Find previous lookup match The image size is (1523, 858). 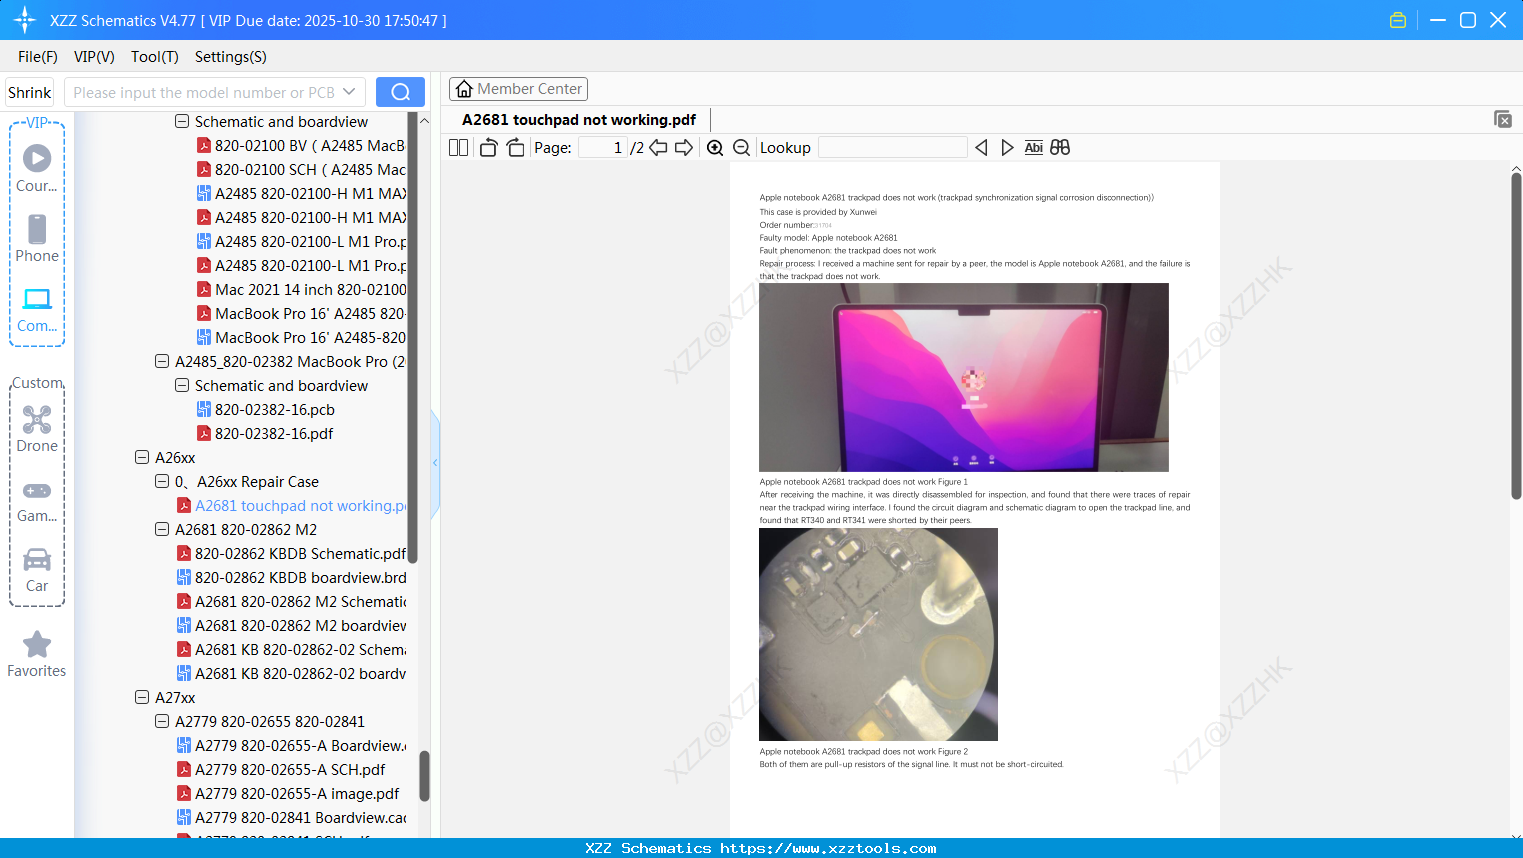tap(981, 148)
